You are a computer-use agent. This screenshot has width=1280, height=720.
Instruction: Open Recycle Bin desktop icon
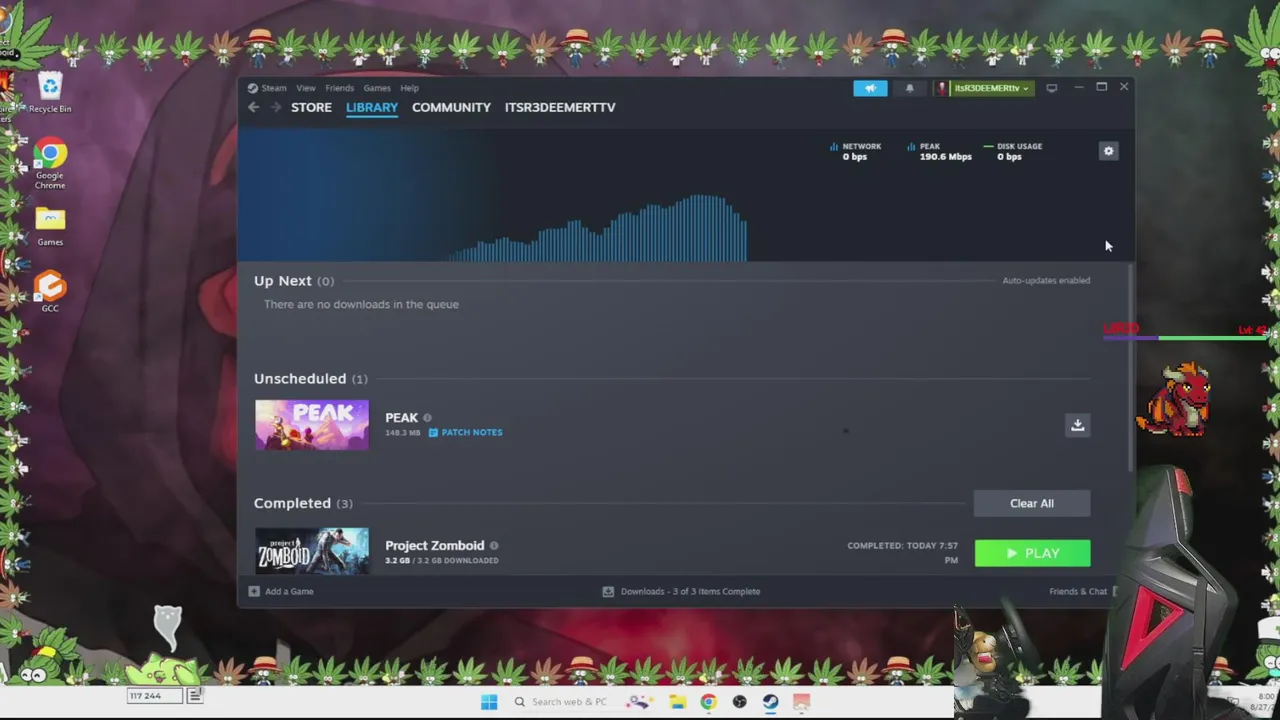tap(49, 94)
